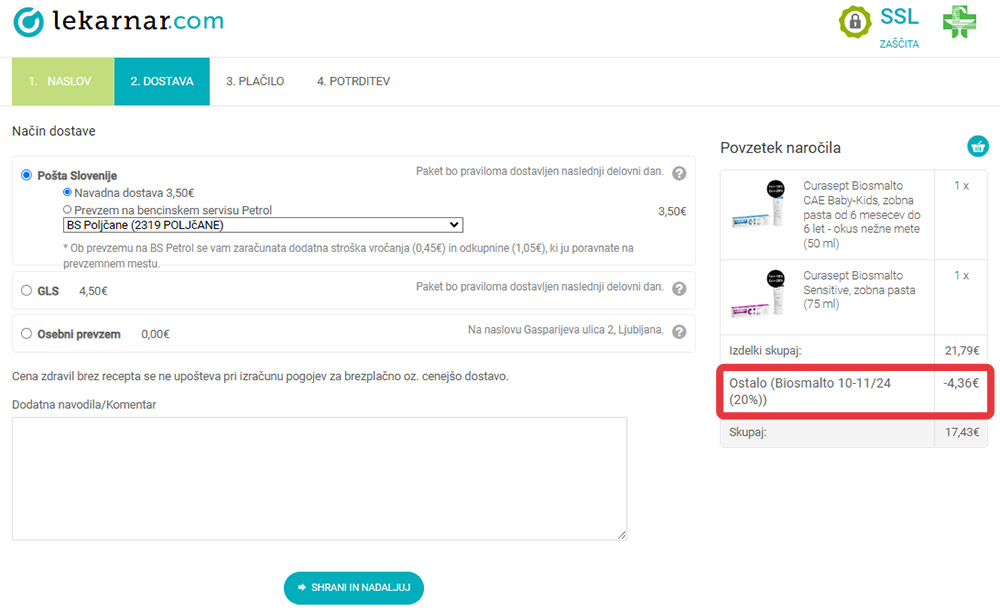Click the Shrani in nadaljuj button

(x=354, y=588)
